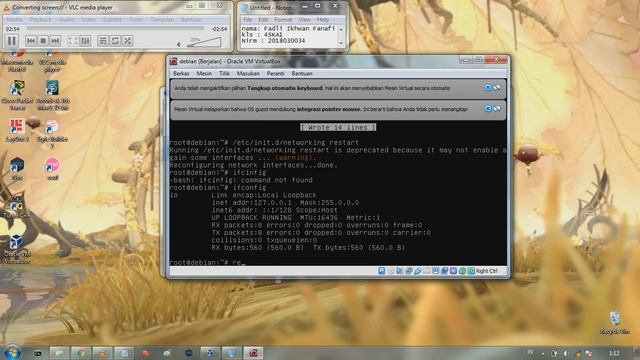Suppress mouse integration message permanently icon

[497, 109]
